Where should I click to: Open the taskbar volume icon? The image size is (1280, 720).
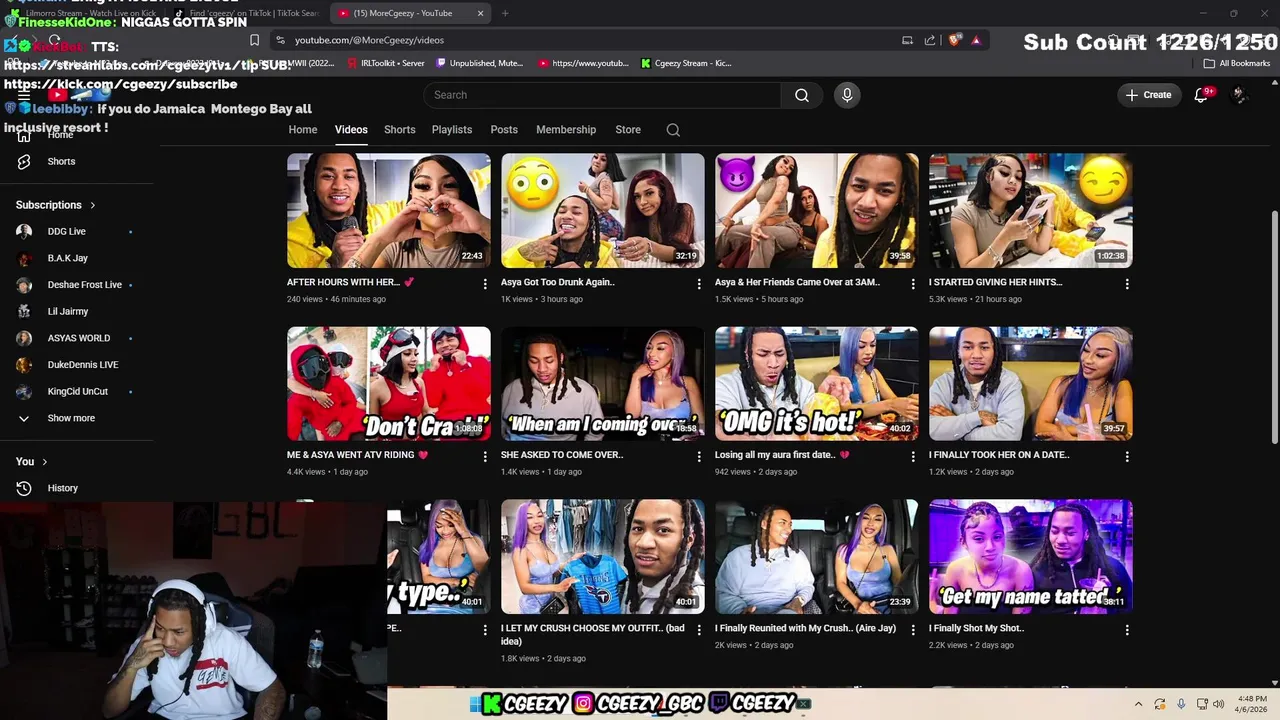point(1218,704)
